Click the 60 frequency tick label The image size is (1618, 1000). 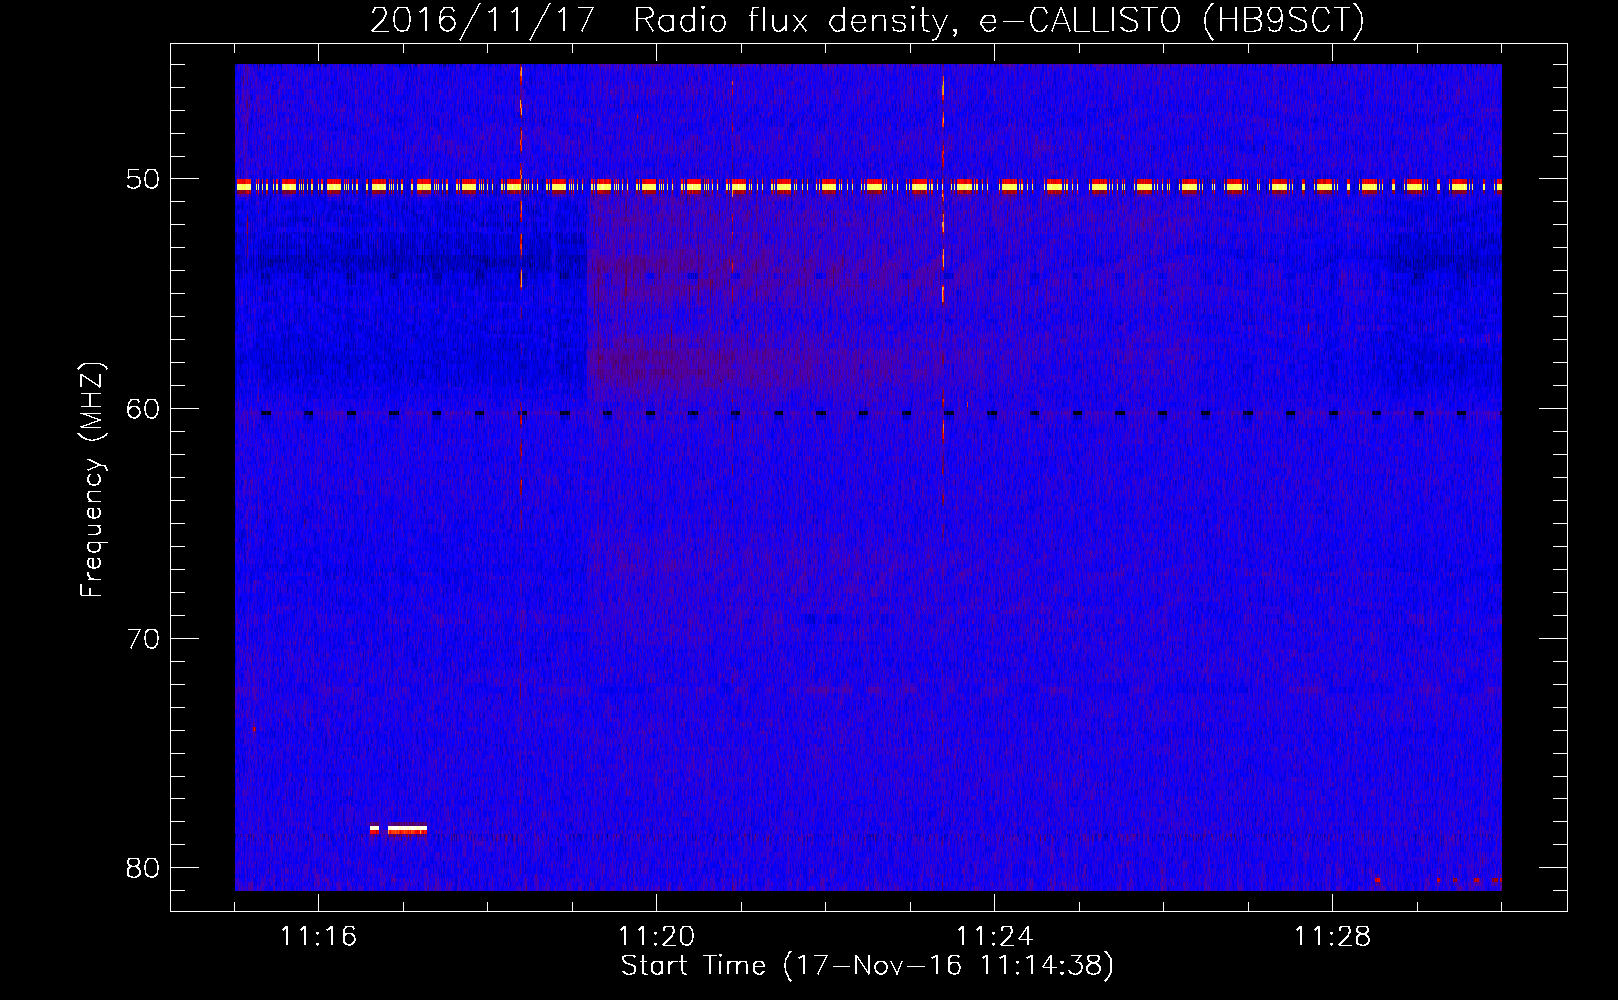coord(143,409)
